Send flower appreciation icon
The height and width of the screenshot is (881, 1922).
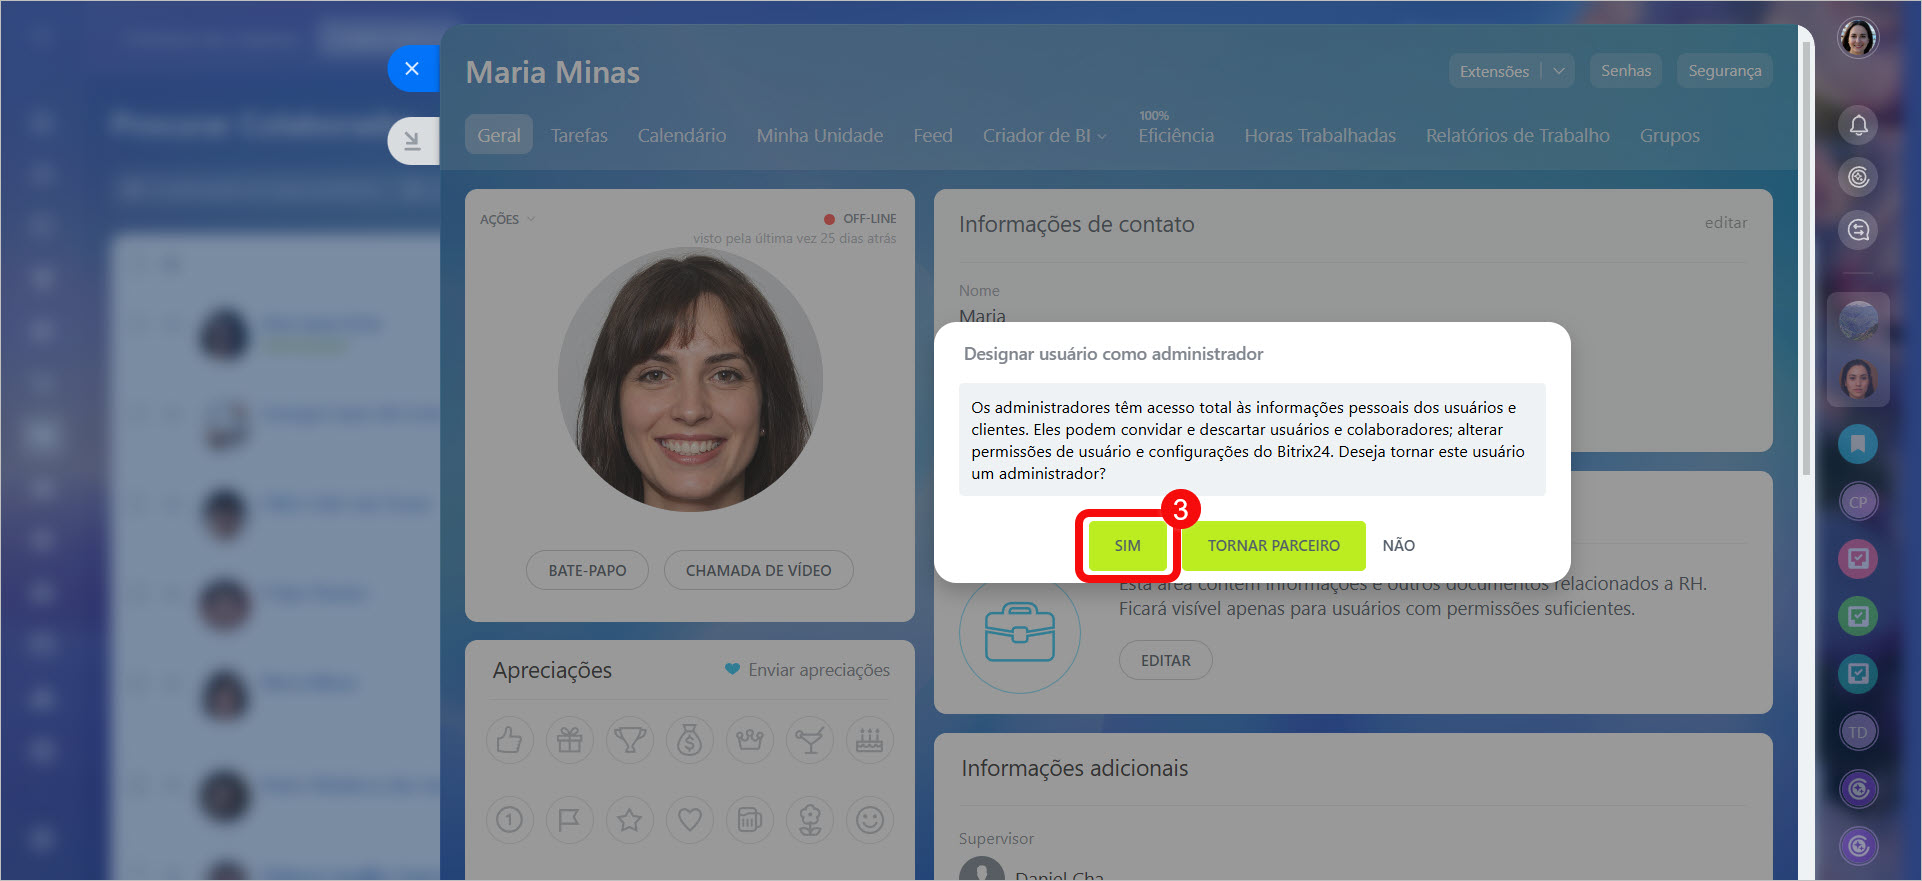tap(810, 820)
